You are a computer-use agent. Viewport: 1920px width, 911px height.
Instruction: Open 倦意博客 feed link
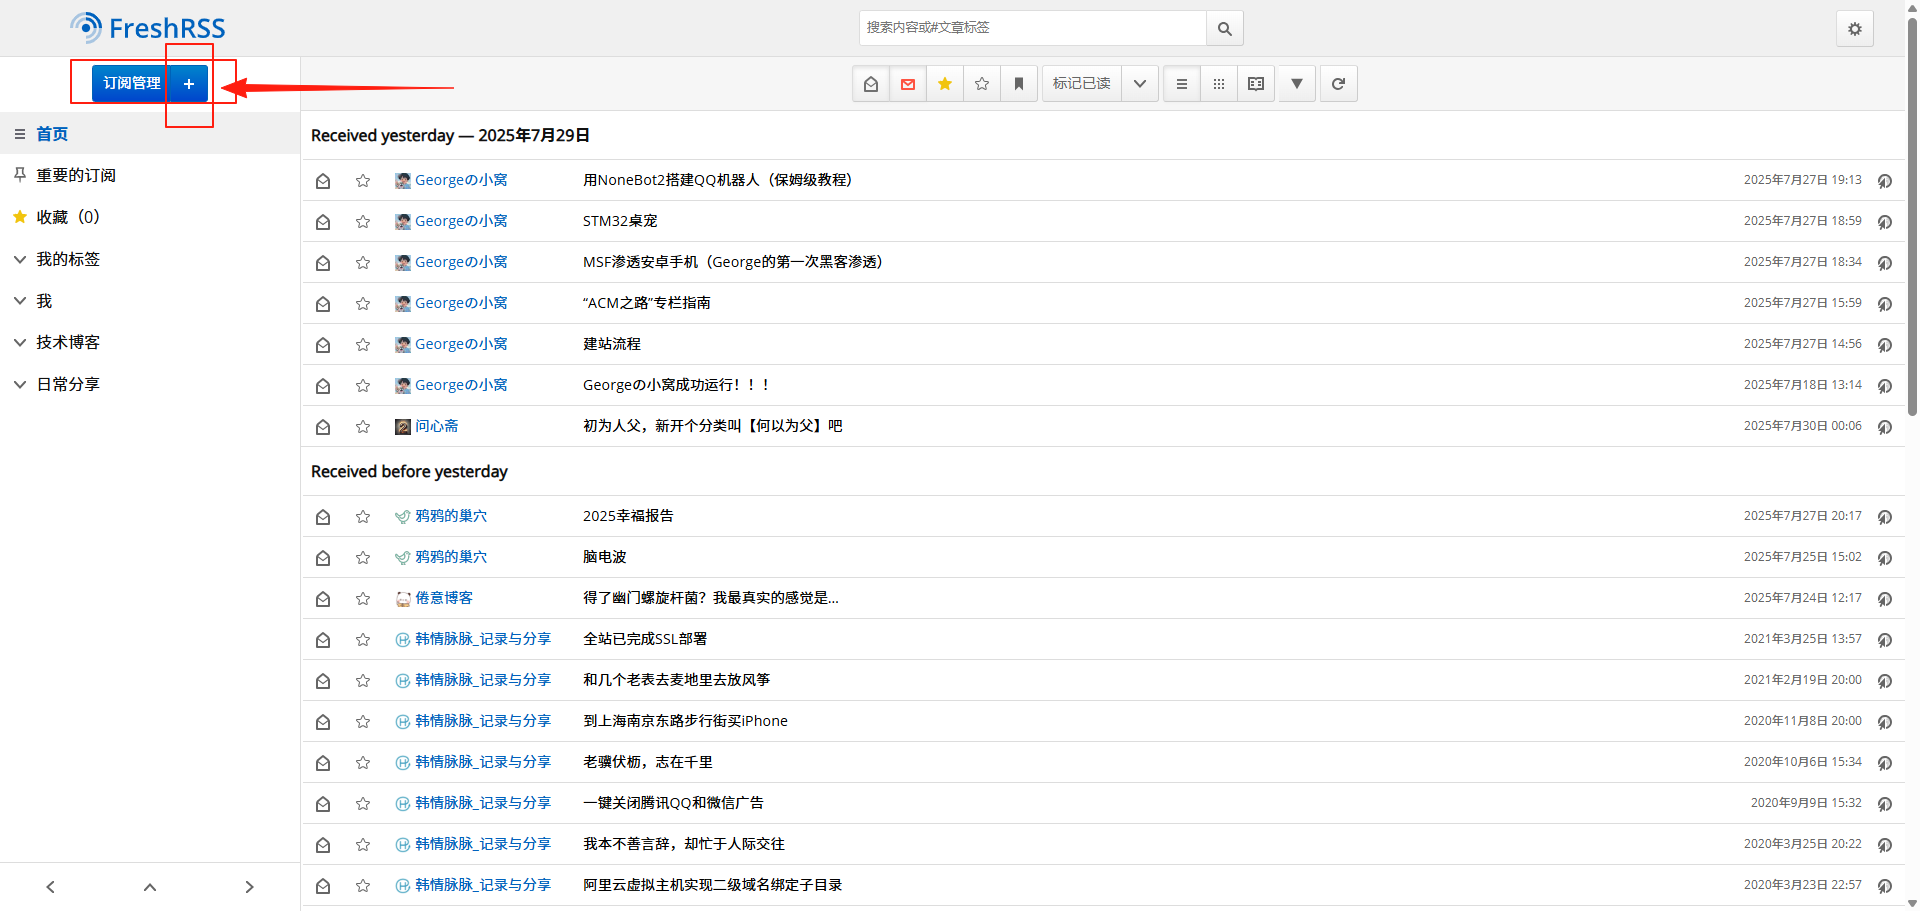point(444,598)
